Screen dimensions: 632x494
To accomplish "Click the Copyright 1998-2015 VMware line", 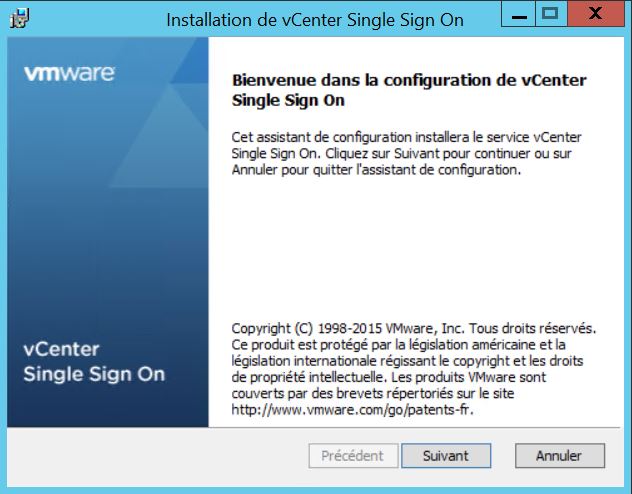I will point(413,329).
